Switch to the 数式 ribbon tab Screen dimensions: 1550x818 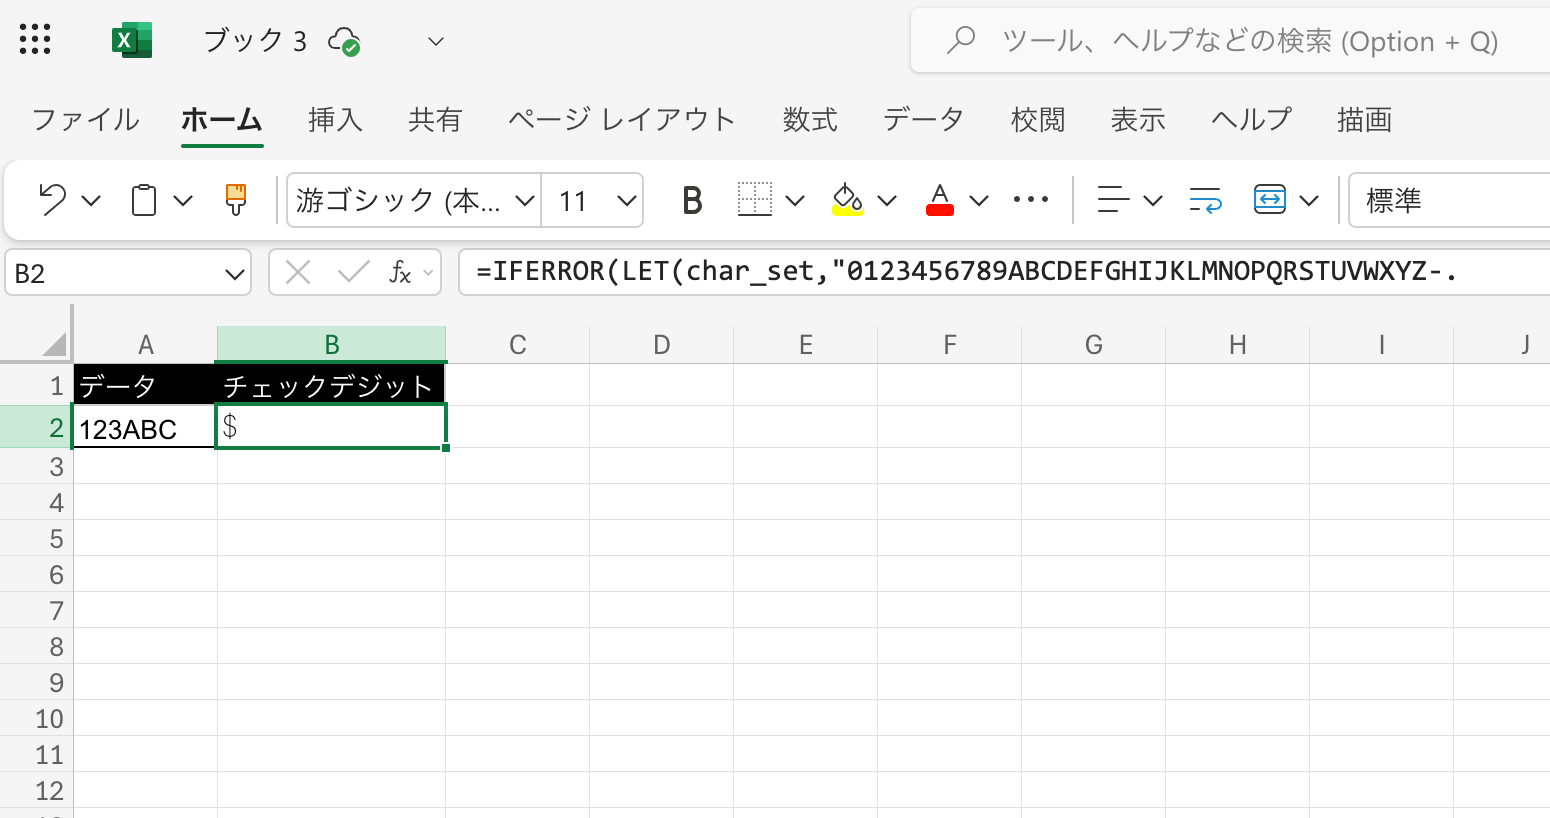810,120
